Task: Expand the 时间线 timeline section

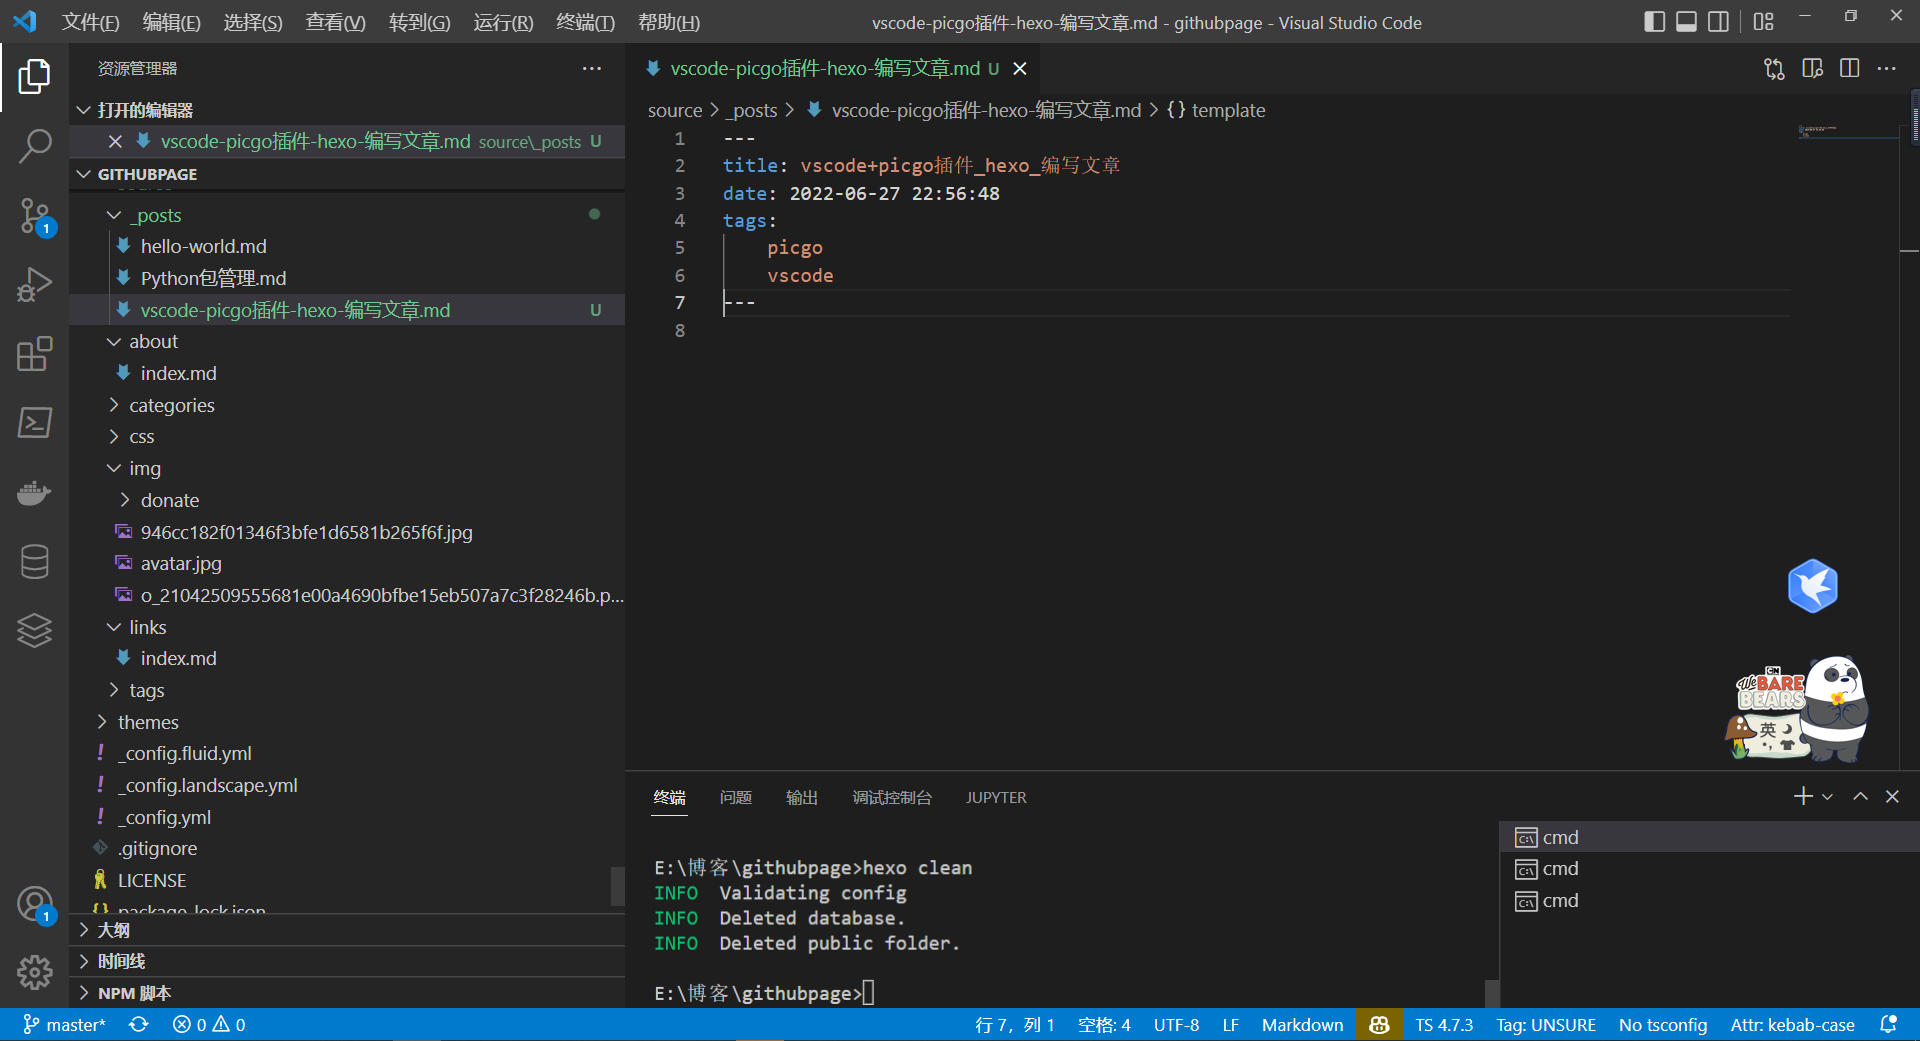Action: (347, 961)
